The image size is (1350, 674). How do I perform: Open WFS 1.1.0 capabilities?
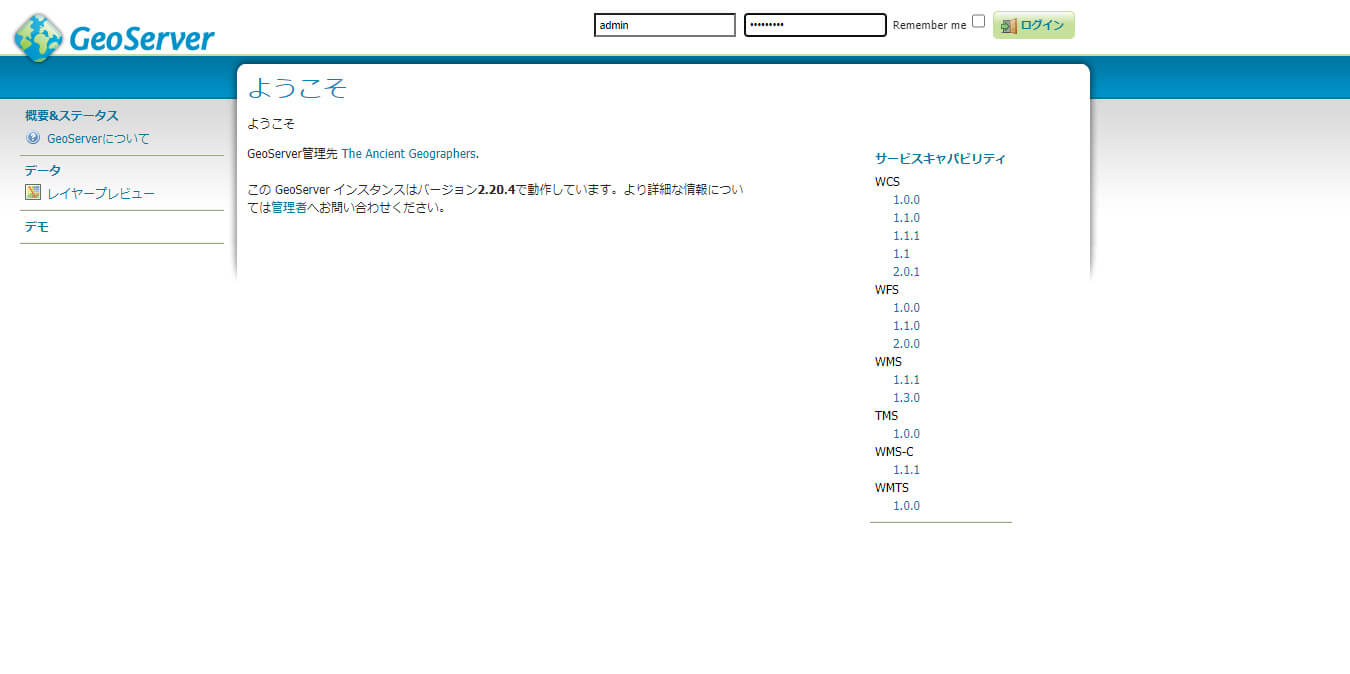pos(906,326)
